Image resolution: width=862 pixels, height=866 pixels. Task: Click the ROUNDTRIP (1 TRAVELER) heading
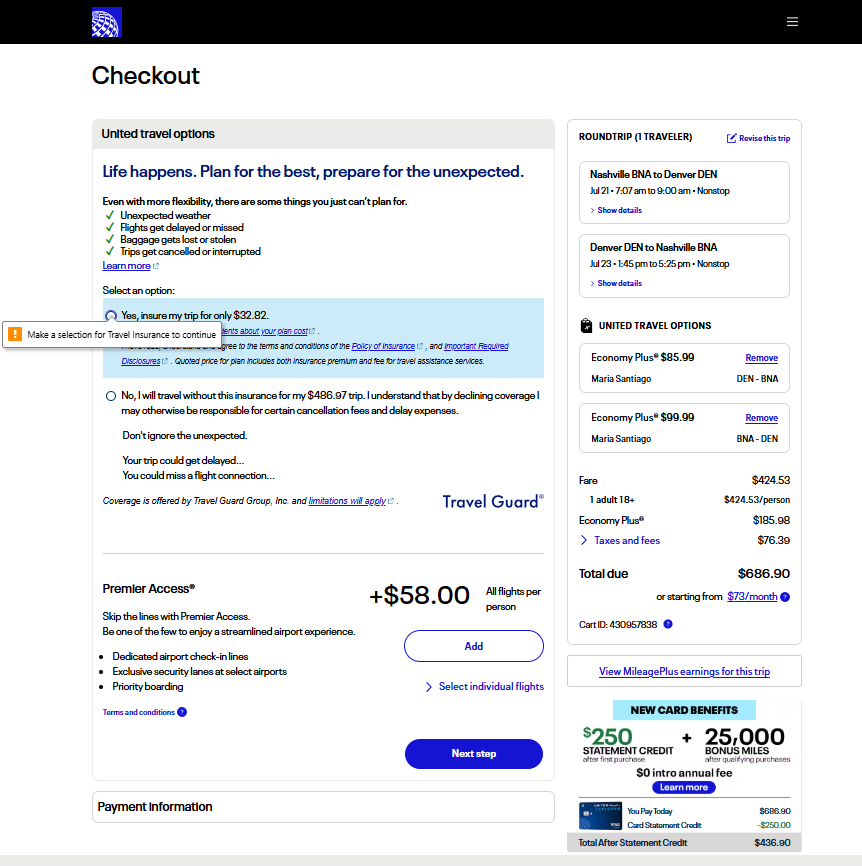[636, 137]
